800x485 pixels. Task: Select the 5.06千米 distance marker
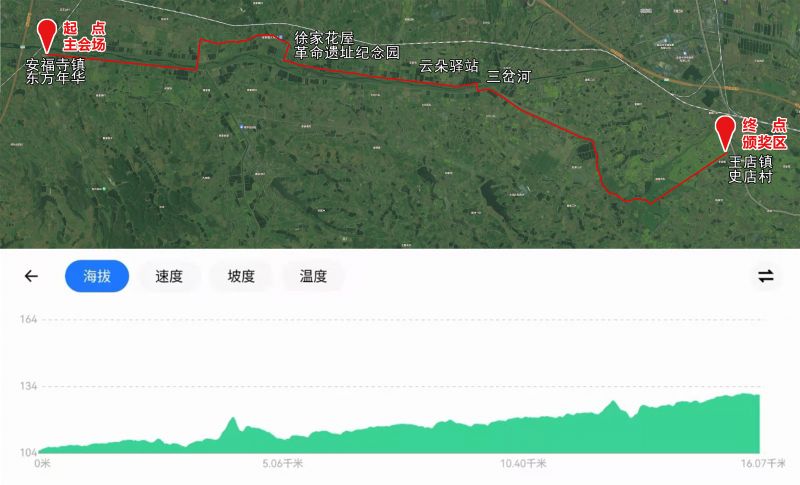pyautogui.click(x=282, y=464)
